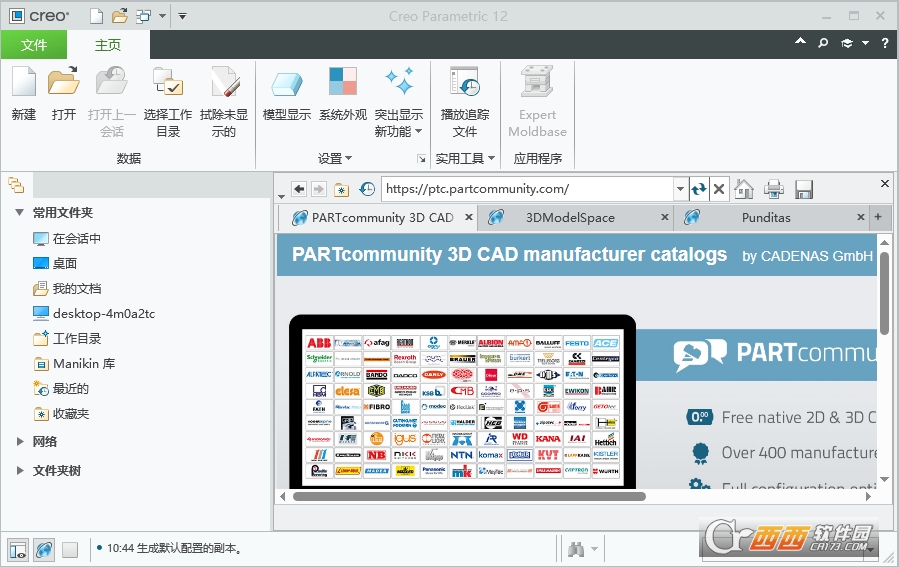Viewport: 899px width, 567px height.
Task: Open 最近的 recent items
Action: click(x=61, y=389)
